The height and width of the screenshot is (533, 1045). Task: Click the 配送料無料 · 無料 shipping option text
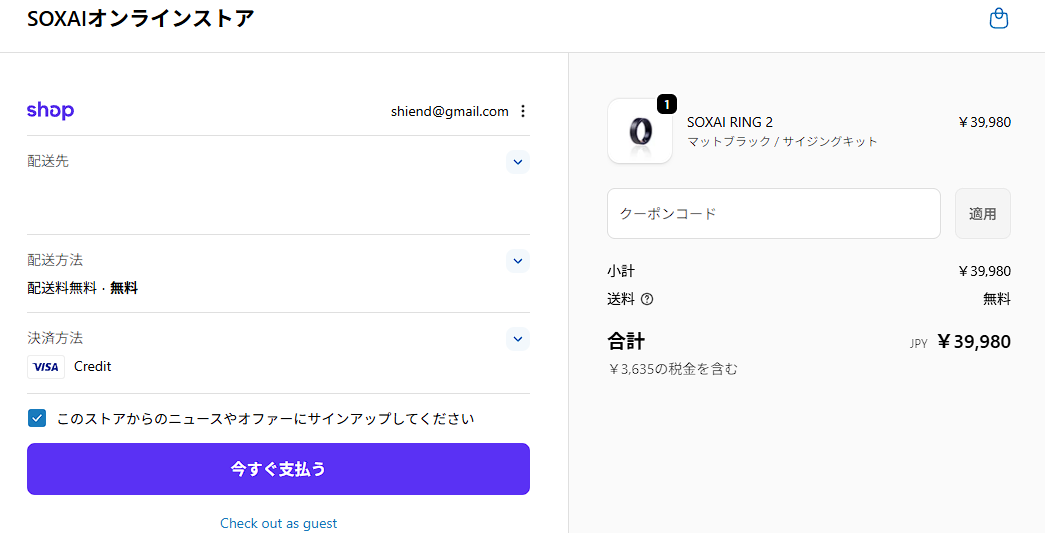click(83, 288)
